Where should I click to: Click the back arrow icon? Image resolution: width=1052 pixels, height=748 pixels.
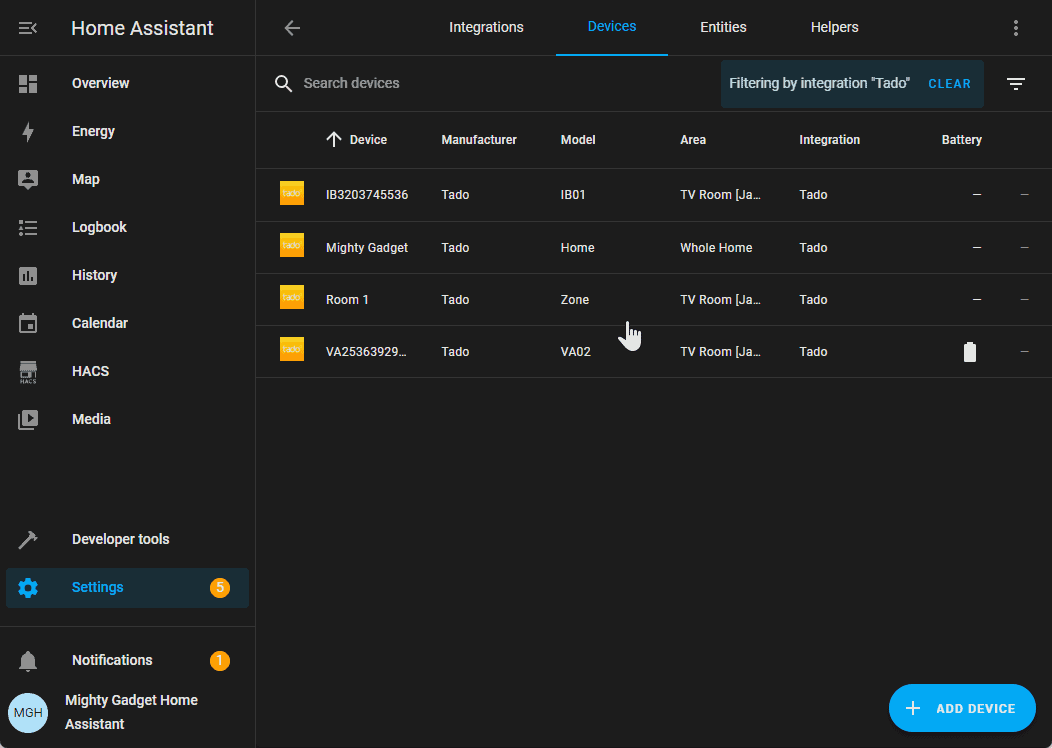point(292,28)
